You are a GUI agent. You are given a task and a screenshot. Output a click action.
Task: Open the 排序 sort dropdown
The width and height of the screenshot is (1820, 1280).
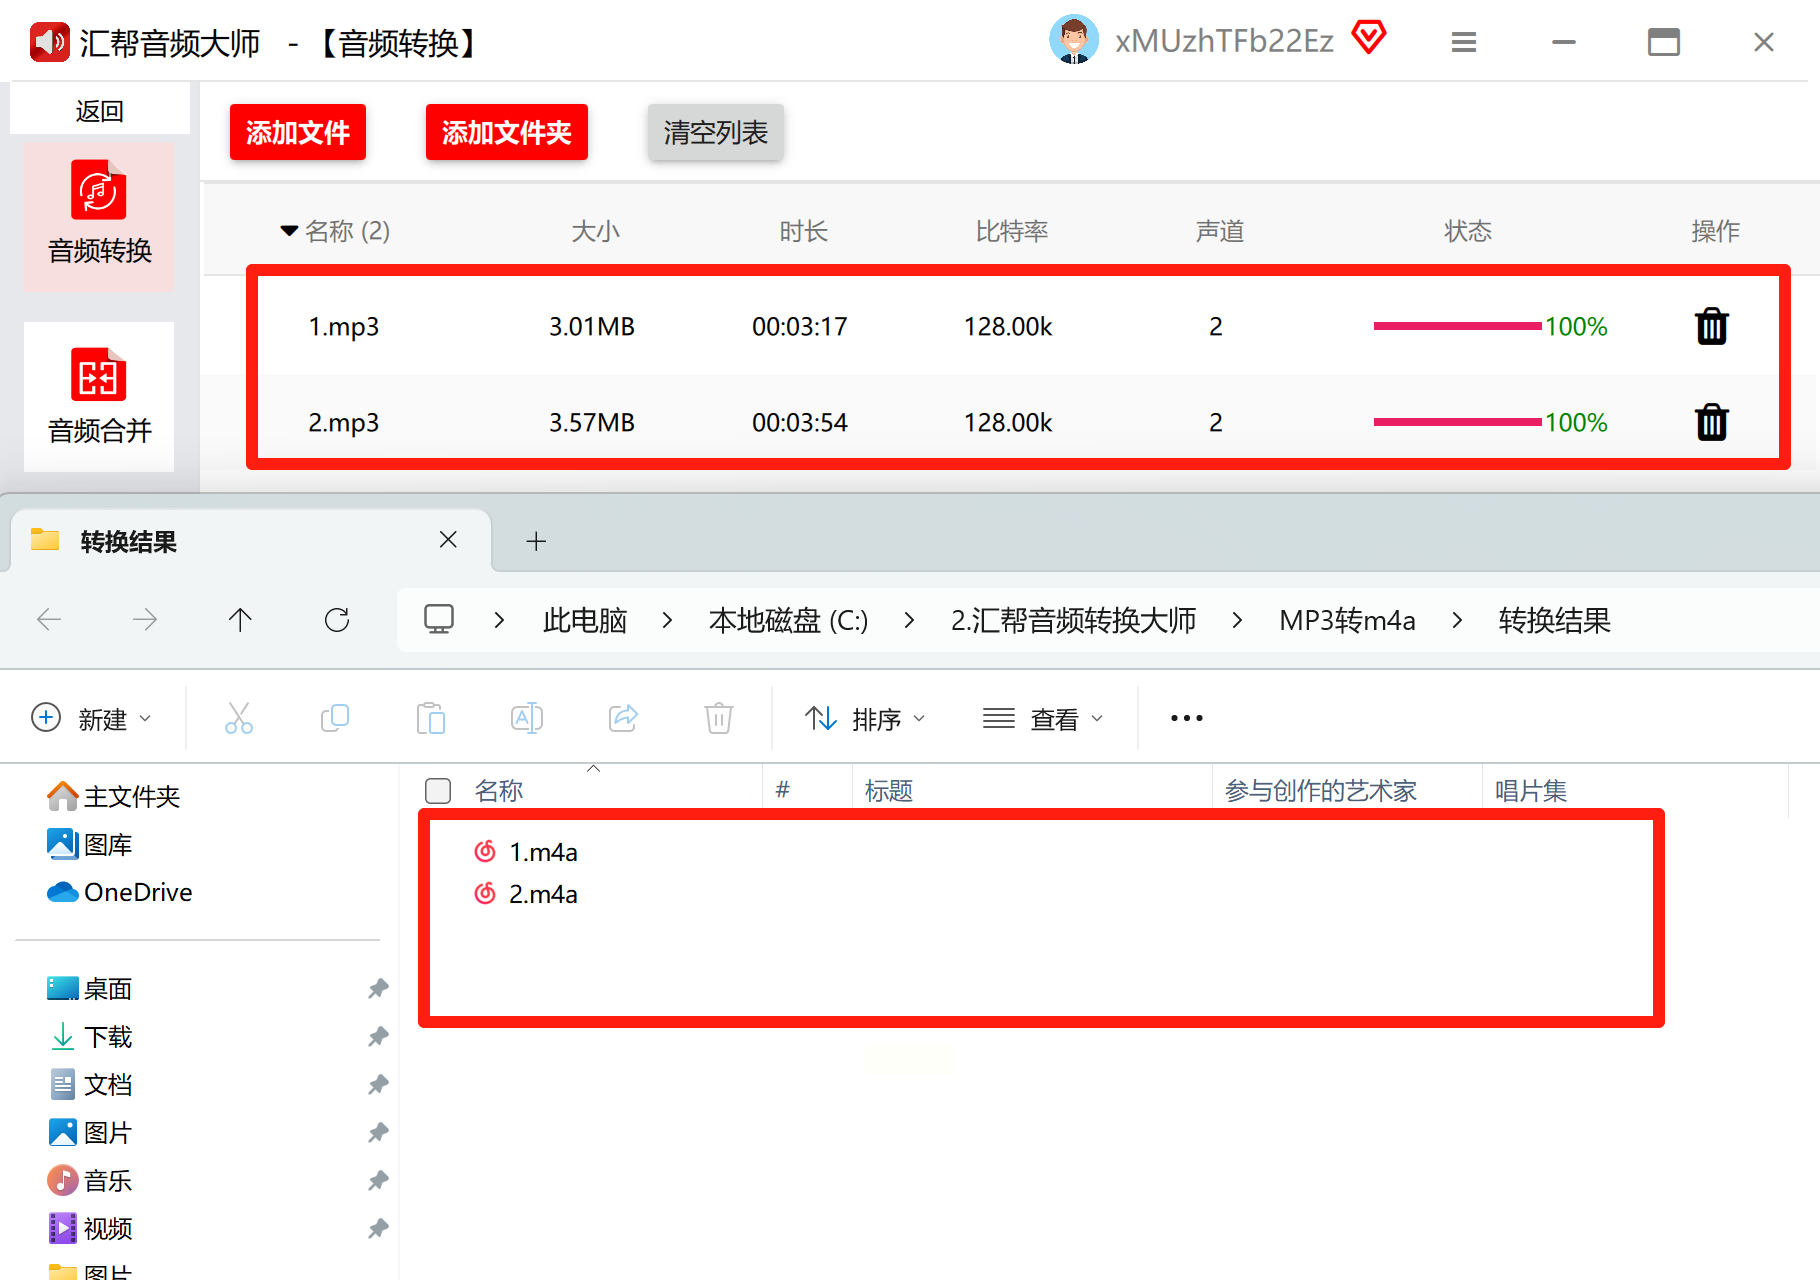[x=866, y=718]
